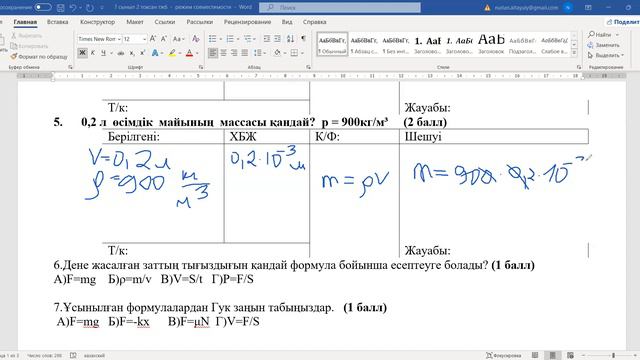Open font color dropdown arrow
The height and width of the screenshot is (360, 640).
point(197,53)
